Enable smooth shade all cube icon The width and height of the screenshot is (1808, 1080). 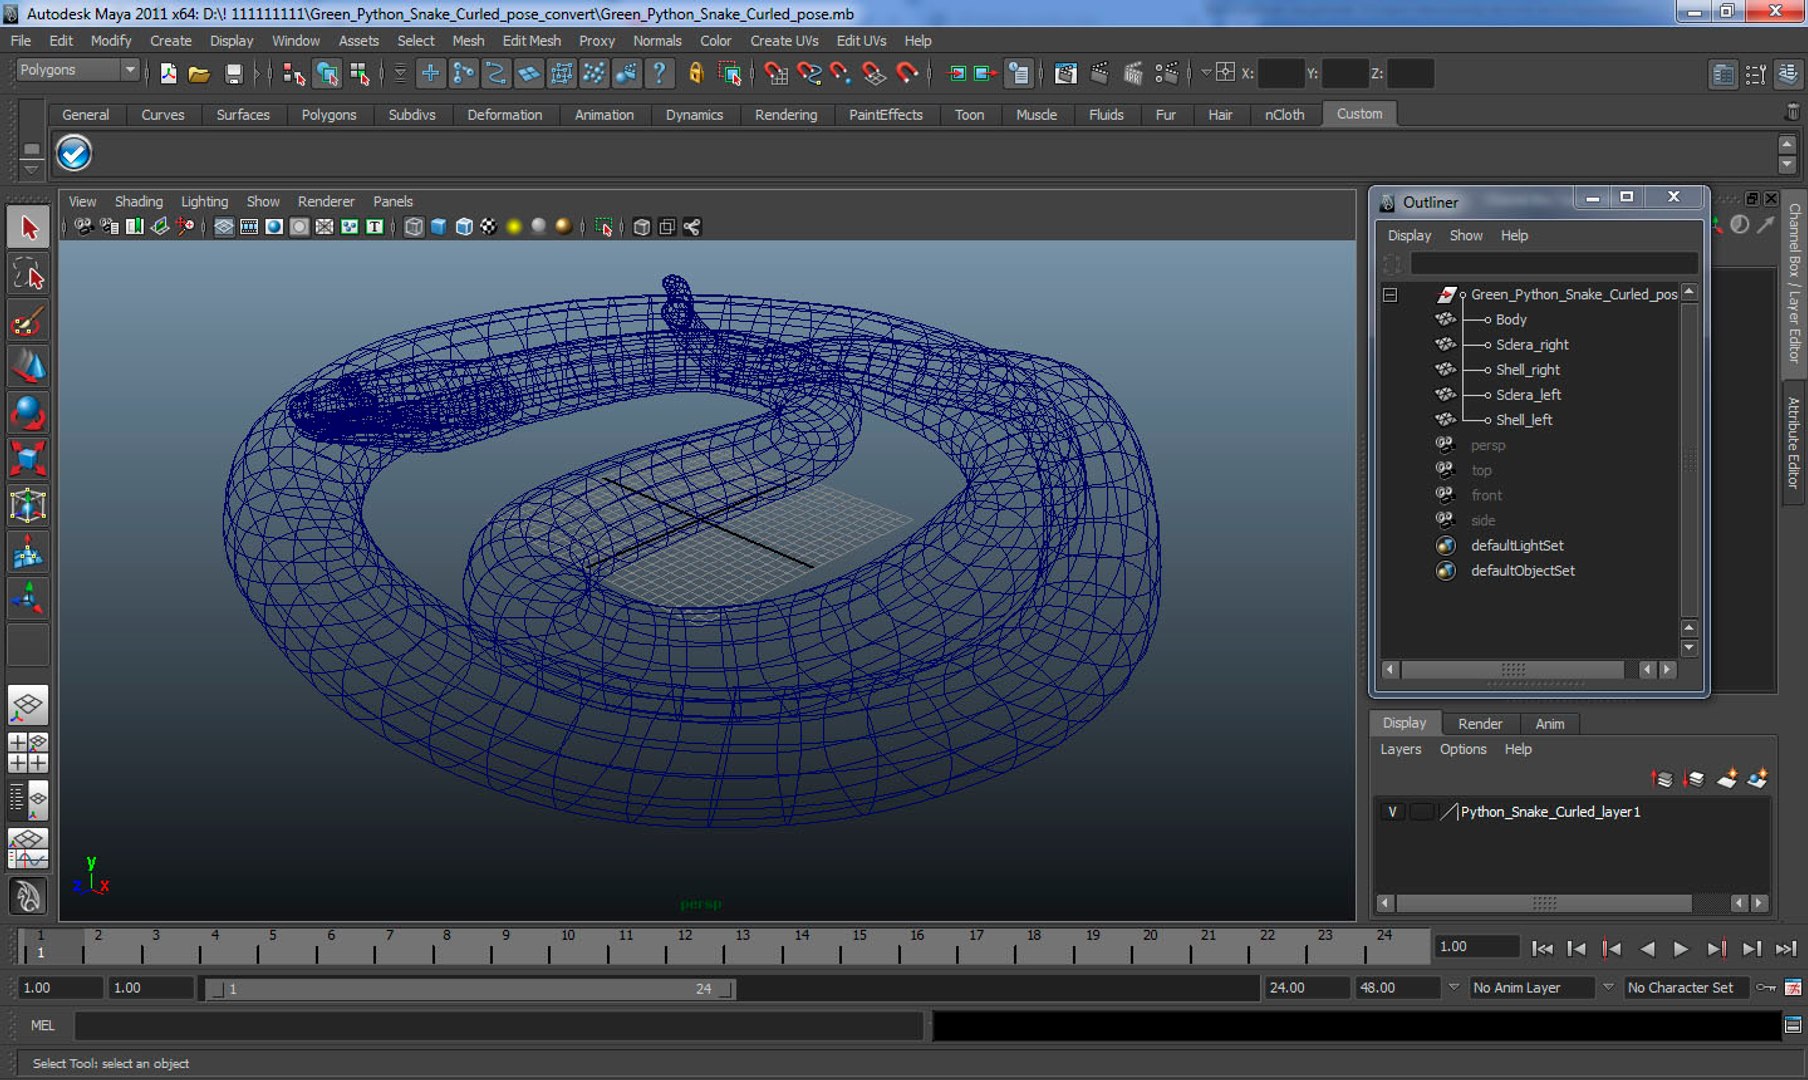point(438,227)
